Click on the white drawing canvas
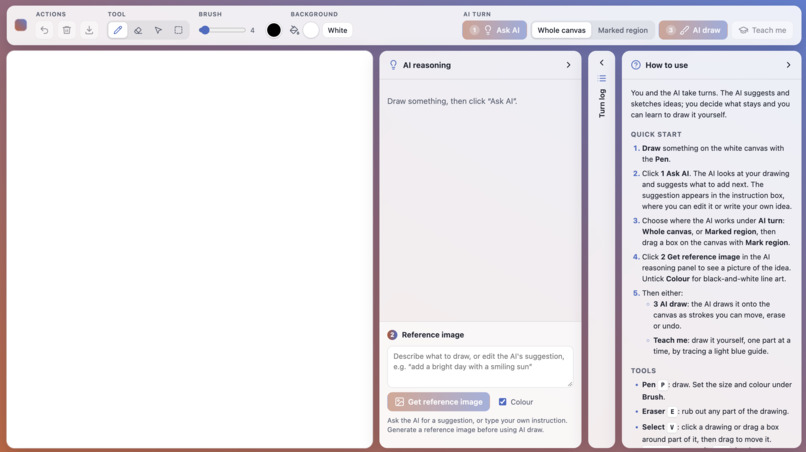 [190, 249]
